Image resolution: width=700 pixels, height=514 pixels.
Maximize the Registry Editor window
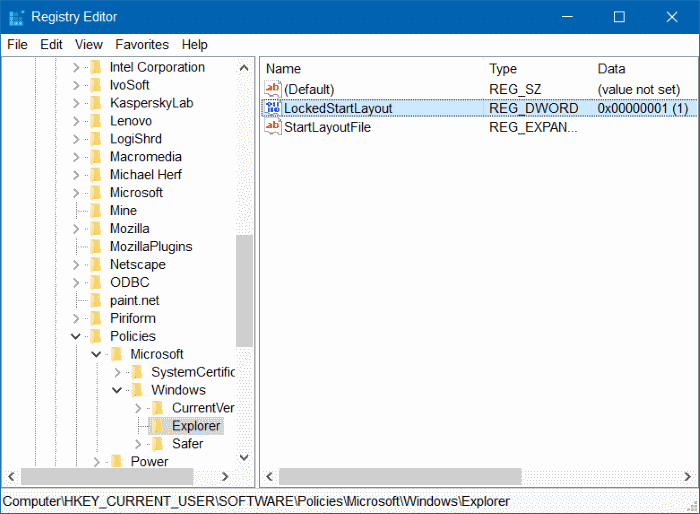619,17
